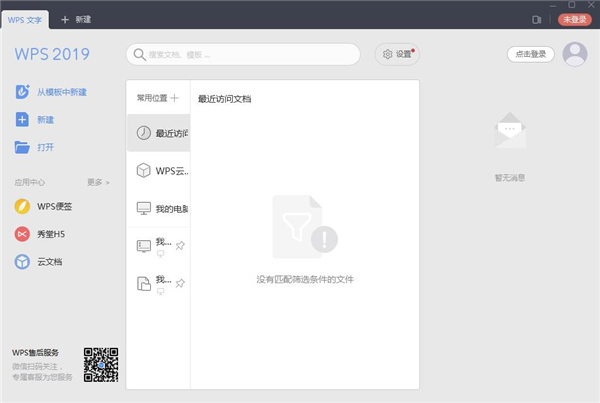Click the 点击登录 button
The width and height of the screenshot is (600, 403).
point(530,54)
